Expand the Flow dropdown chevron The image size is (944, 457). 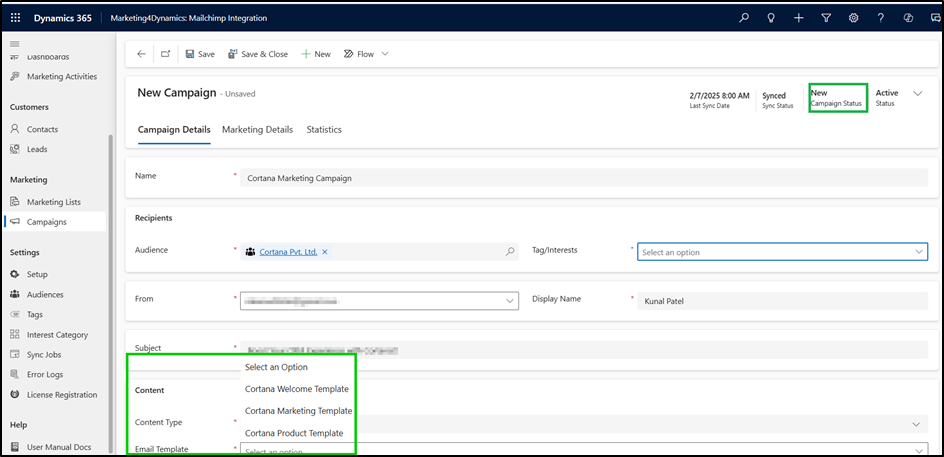click(385, 54)
